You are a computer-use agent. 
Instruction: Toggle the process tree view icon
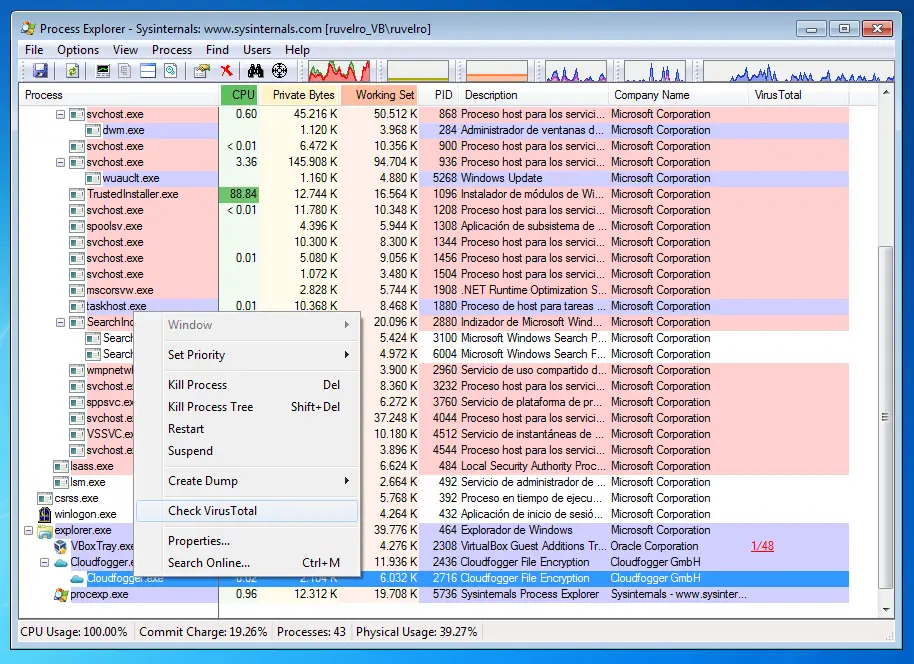click(x=125, y=71)
